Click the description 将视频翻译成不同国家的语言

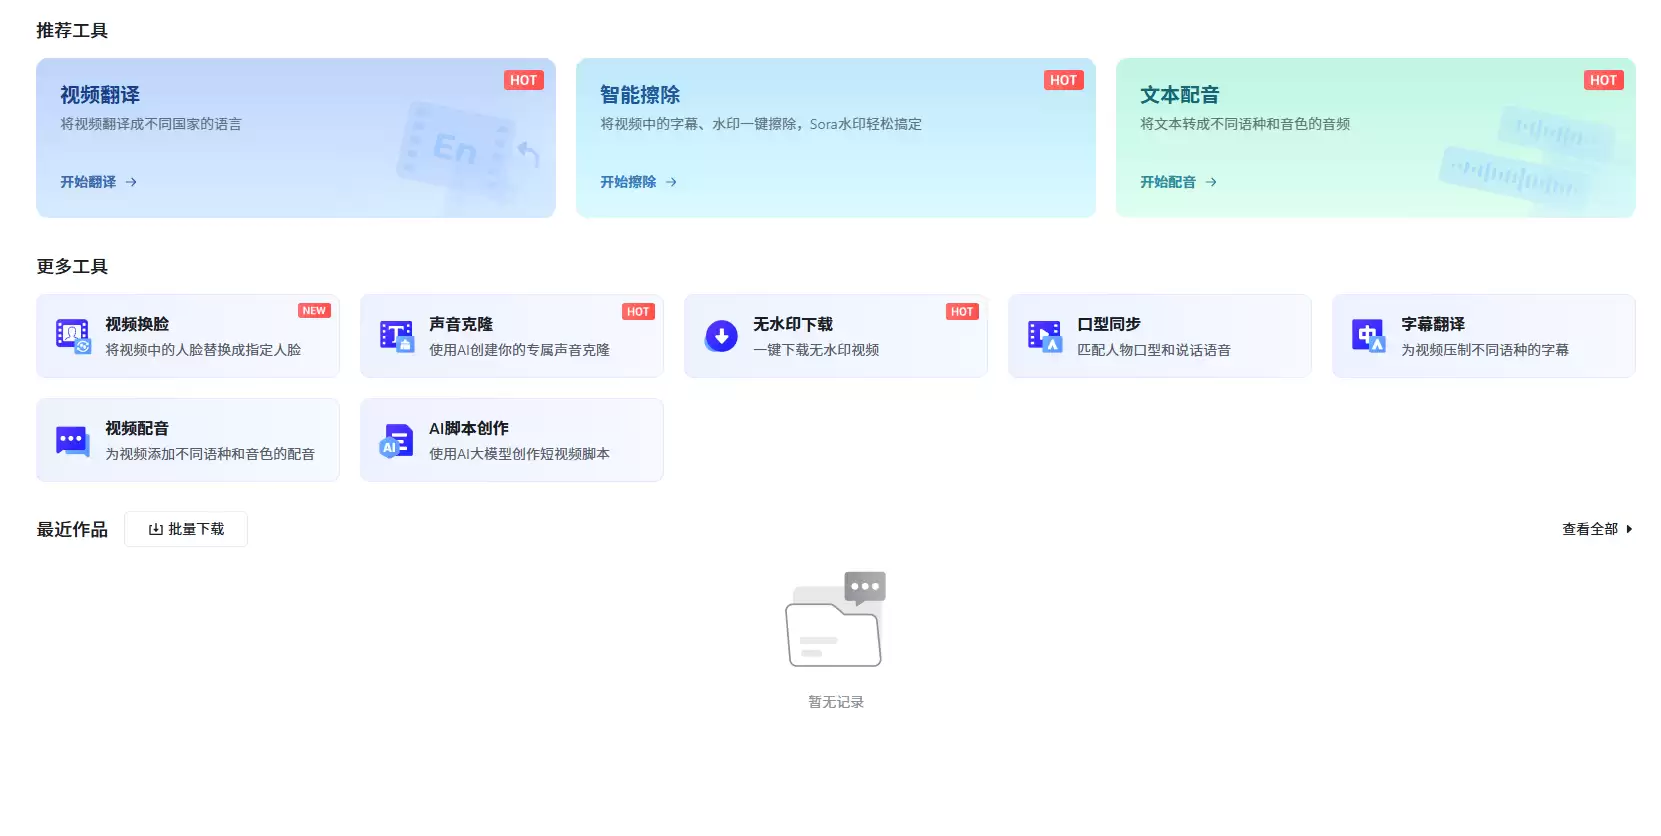pyautogui.click(x=151, y=124)
